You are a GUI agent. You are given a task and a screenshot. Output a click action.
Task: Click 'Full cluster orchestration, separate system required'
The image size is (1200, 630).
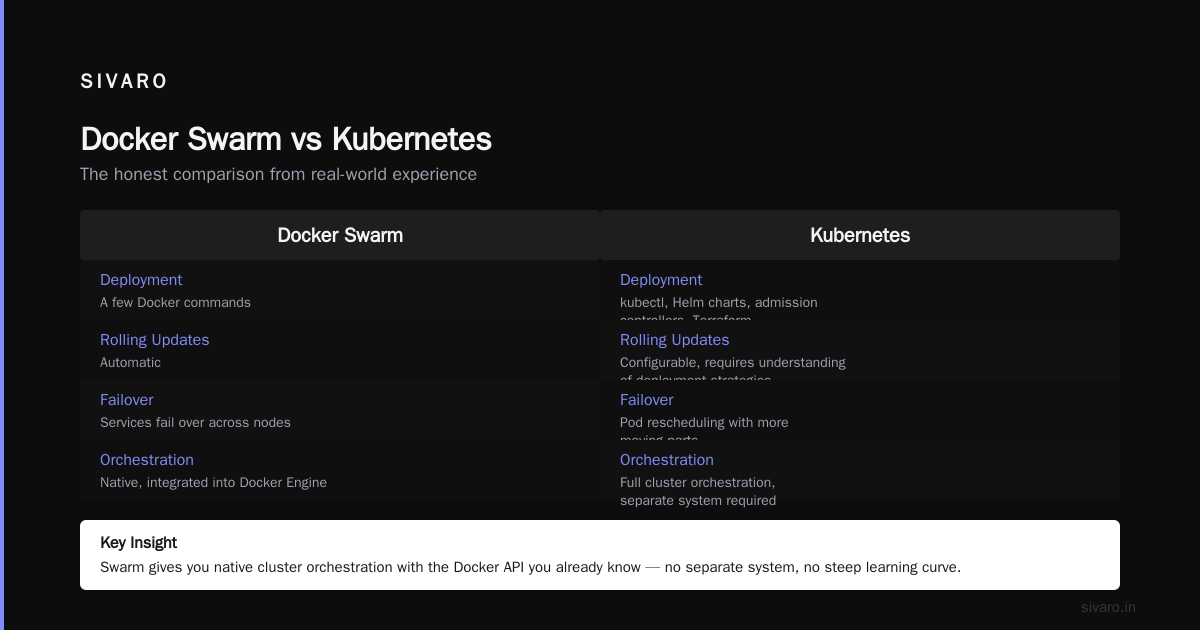pyautogui.click(x=698, y=491)
